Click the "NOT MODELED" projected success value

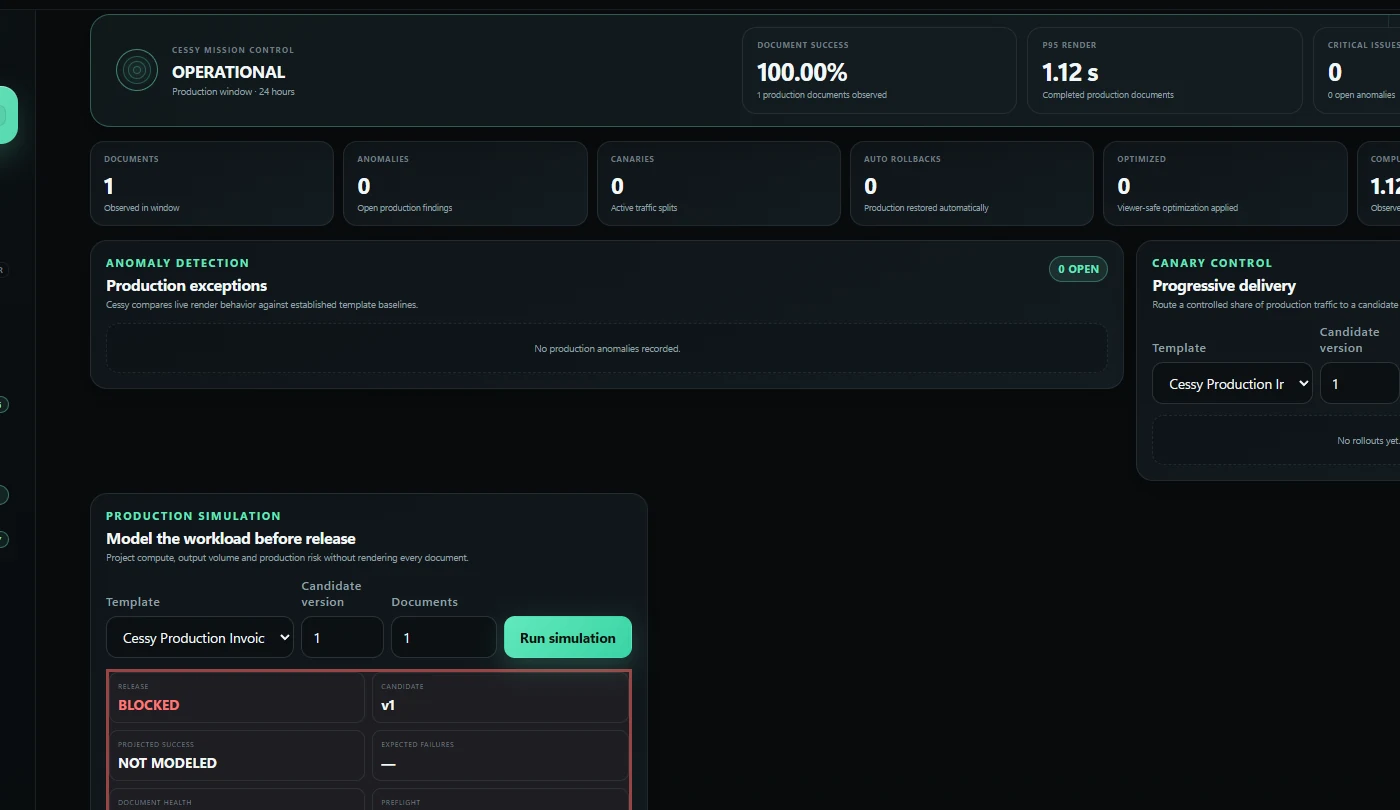(x=167, y=763)
